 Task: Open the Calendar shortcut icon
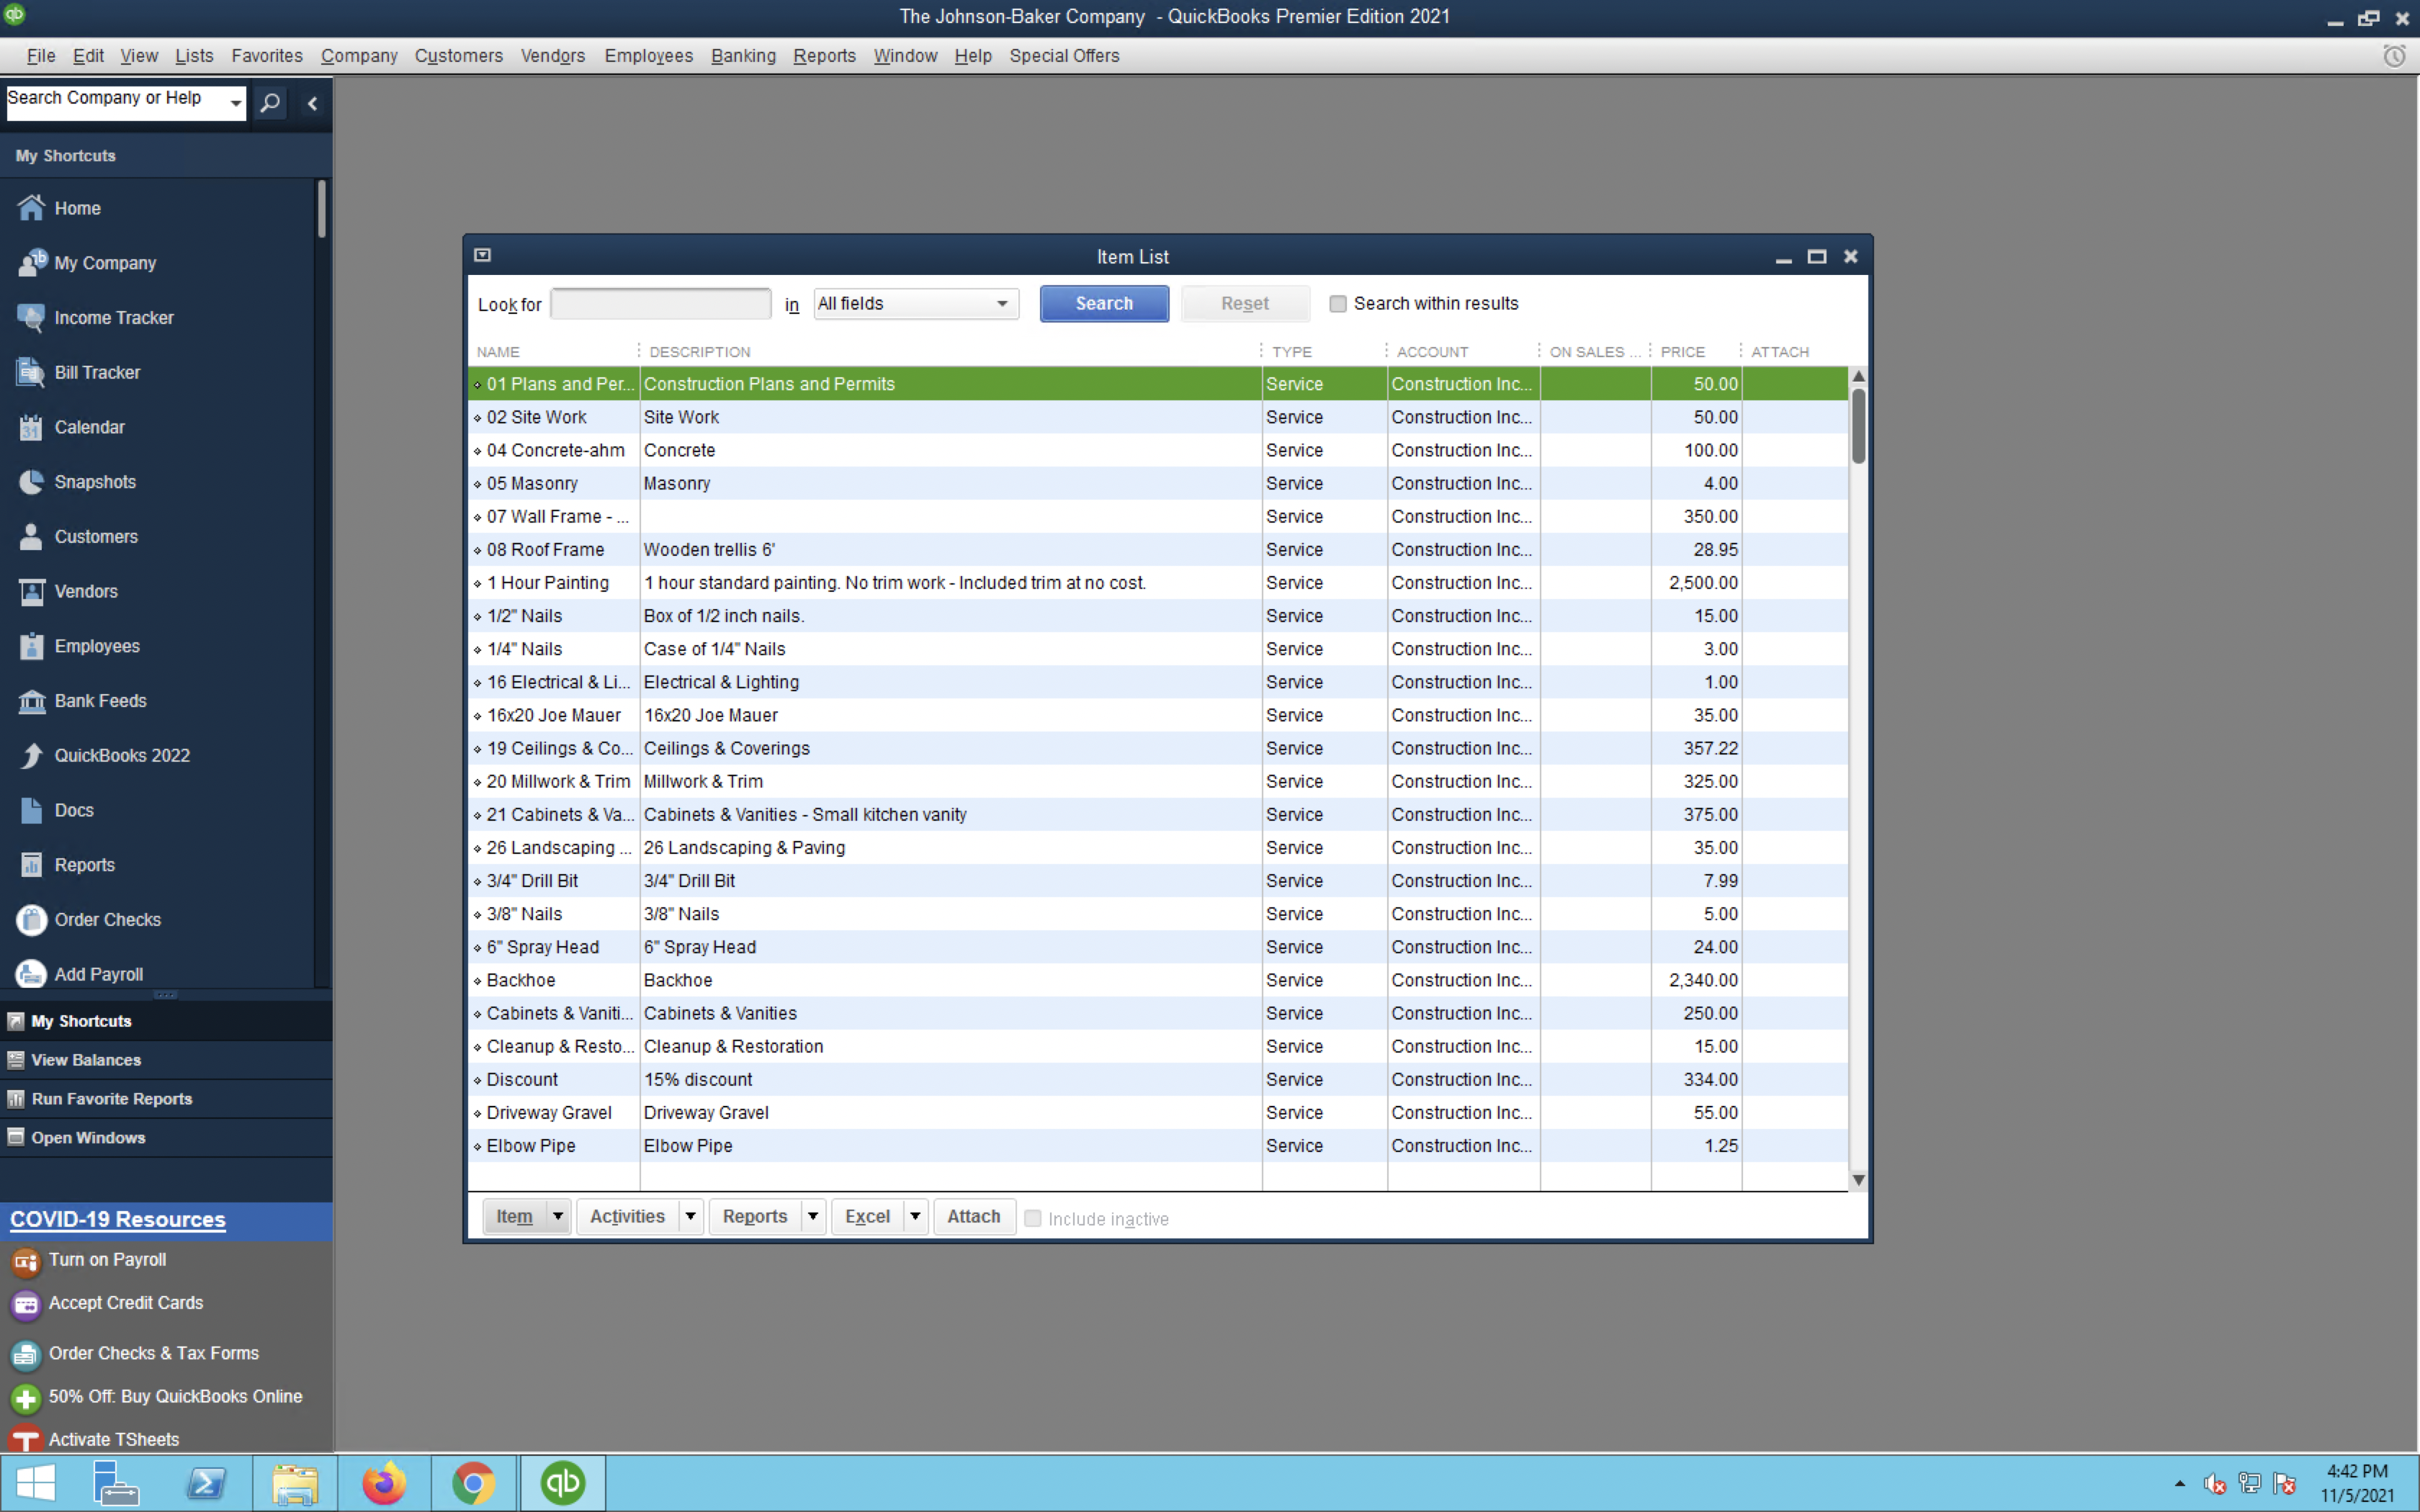[31, 427]
